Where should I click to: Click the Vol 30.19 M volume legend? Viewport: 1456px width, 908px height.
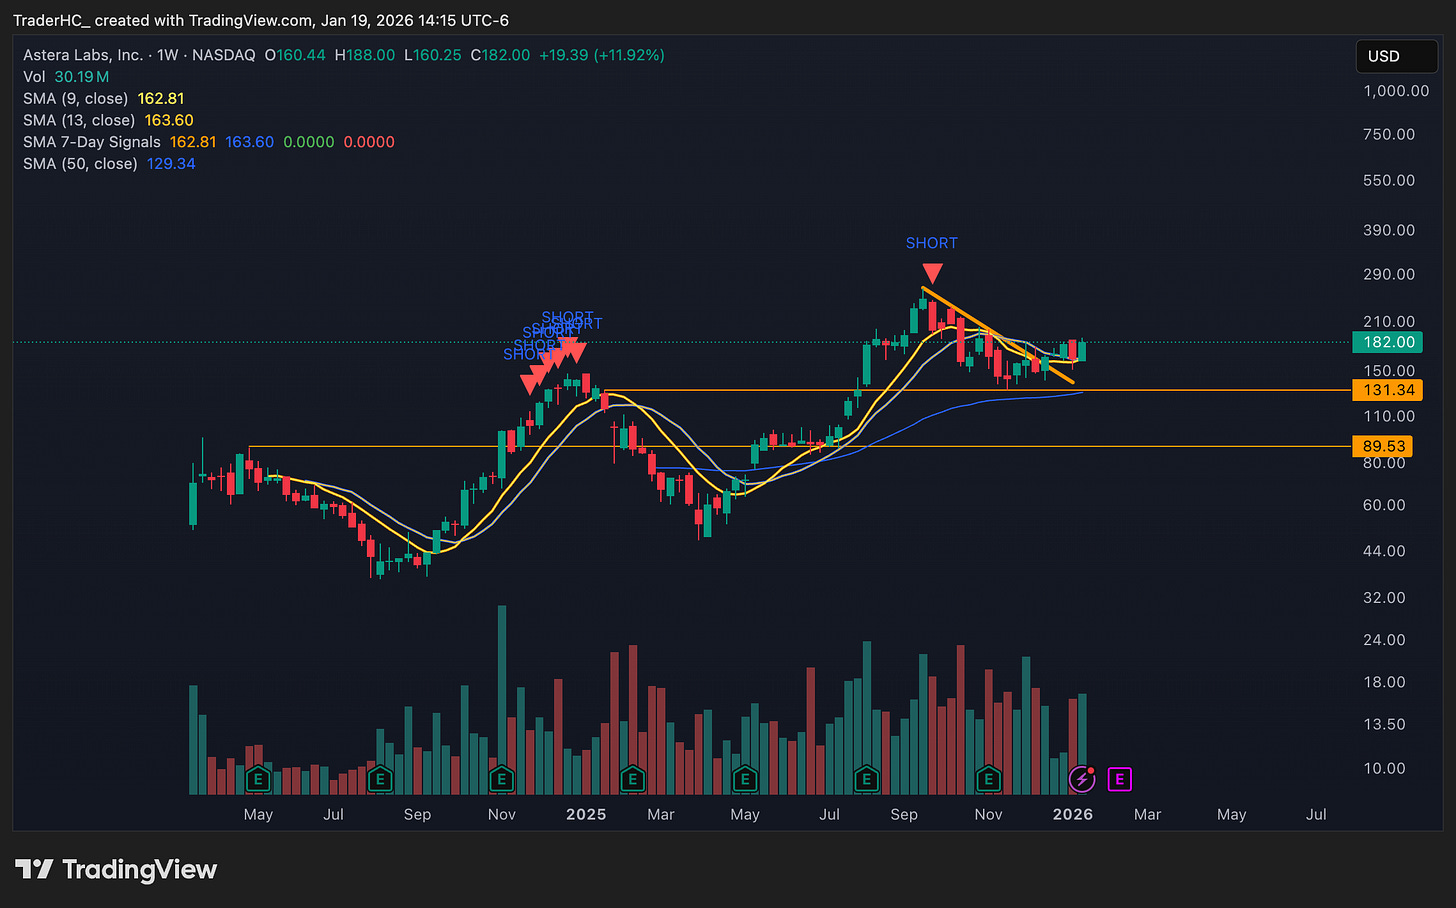[66, 77]
